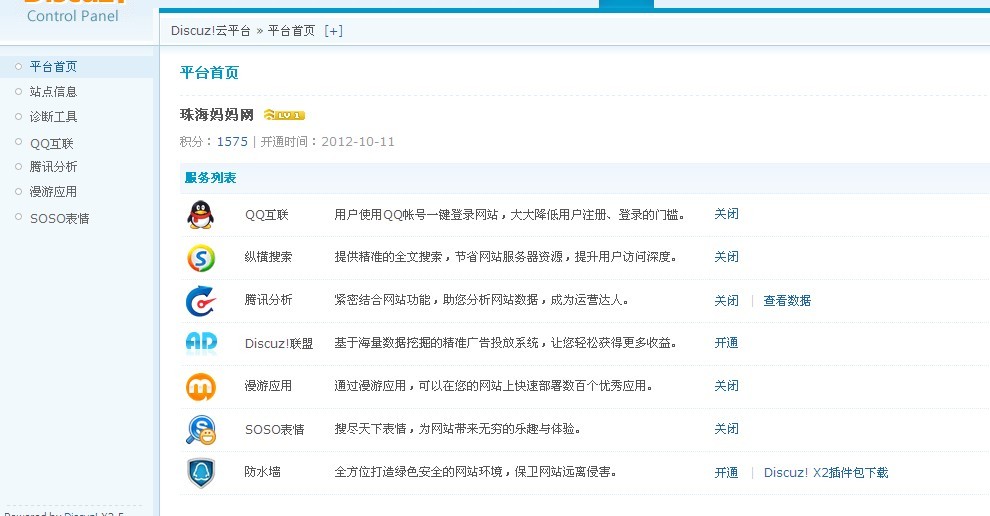Click the Control Panel logo text

coord(73,16)
